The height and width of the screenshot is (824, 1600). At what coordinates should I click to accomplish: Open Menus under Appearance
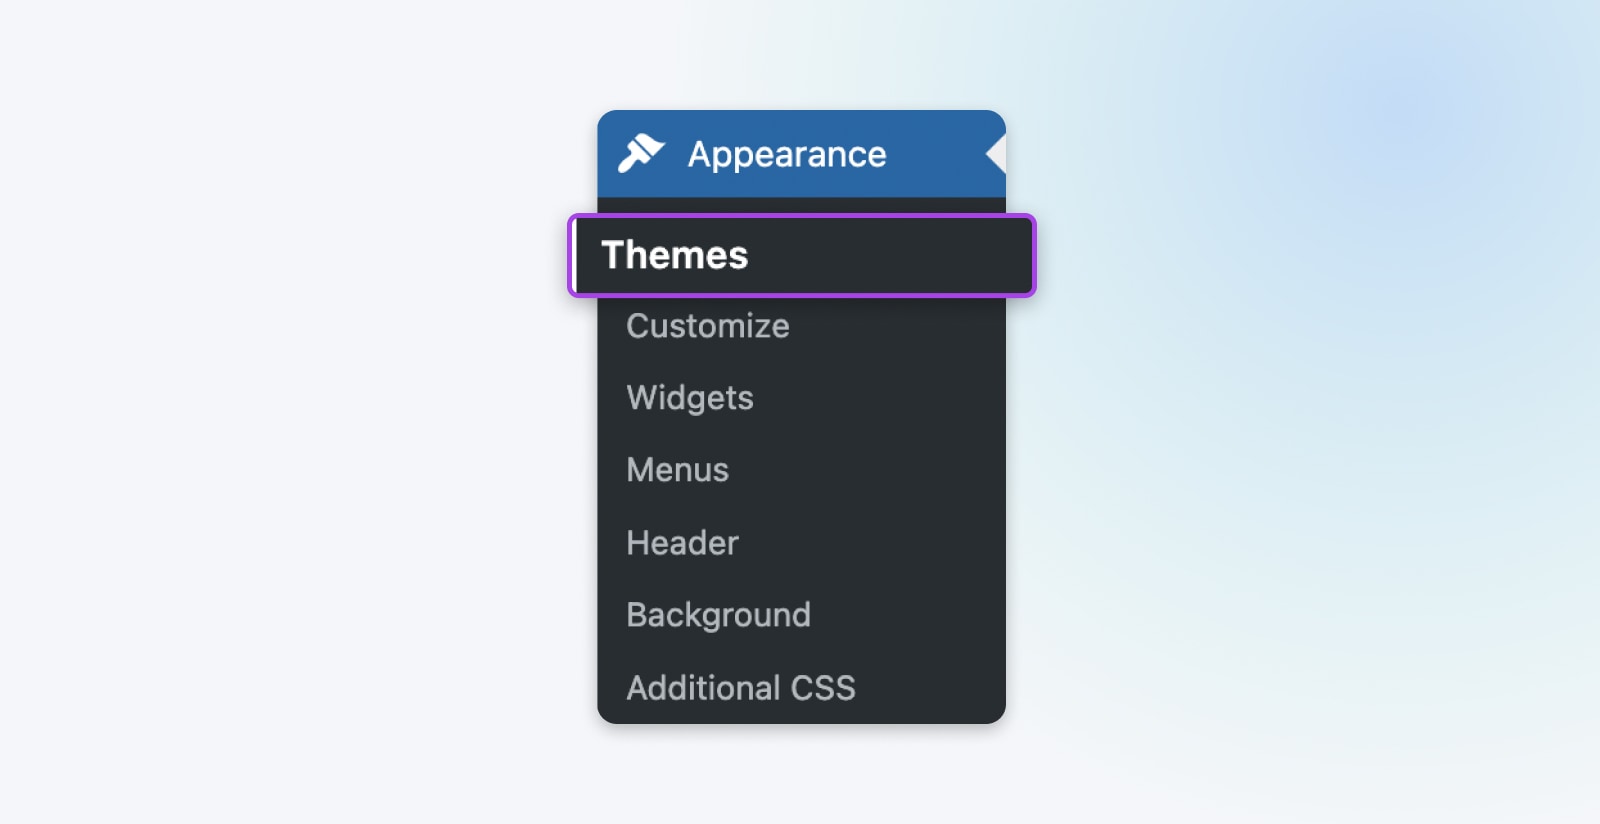pos(678,470)
